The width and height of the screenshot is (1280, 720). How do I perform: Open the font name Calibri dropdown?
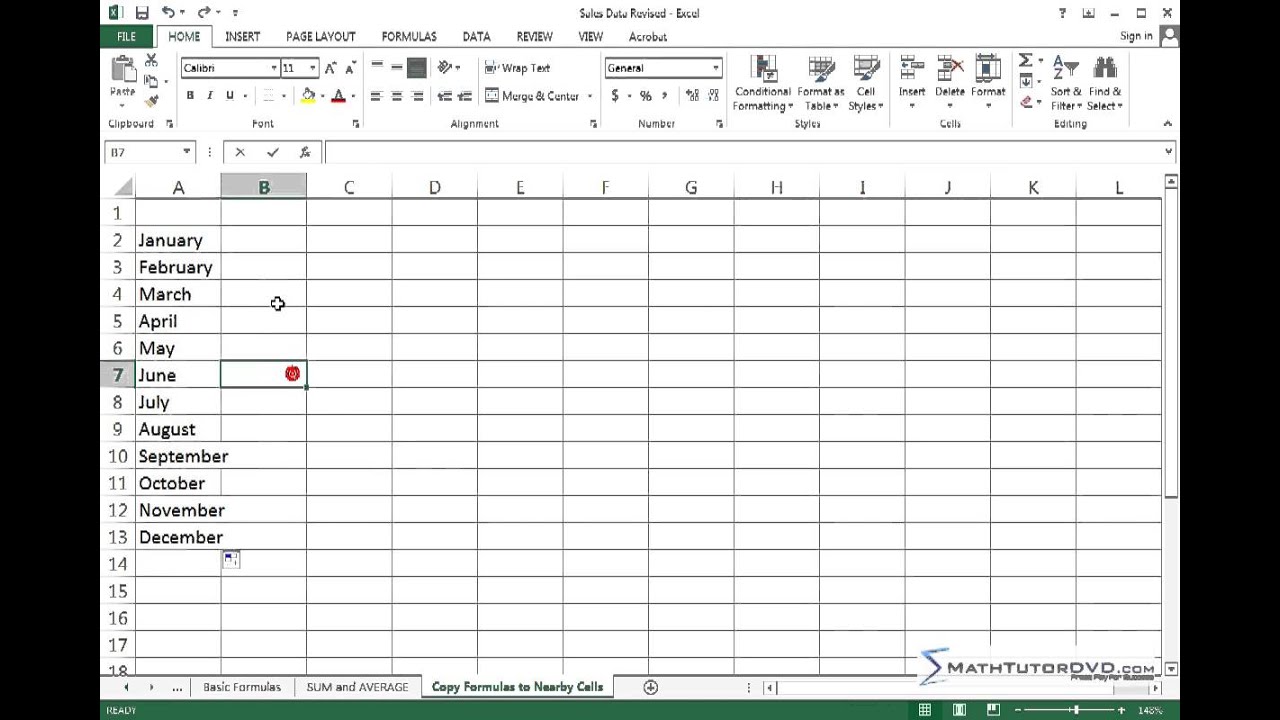click(273, 68)
